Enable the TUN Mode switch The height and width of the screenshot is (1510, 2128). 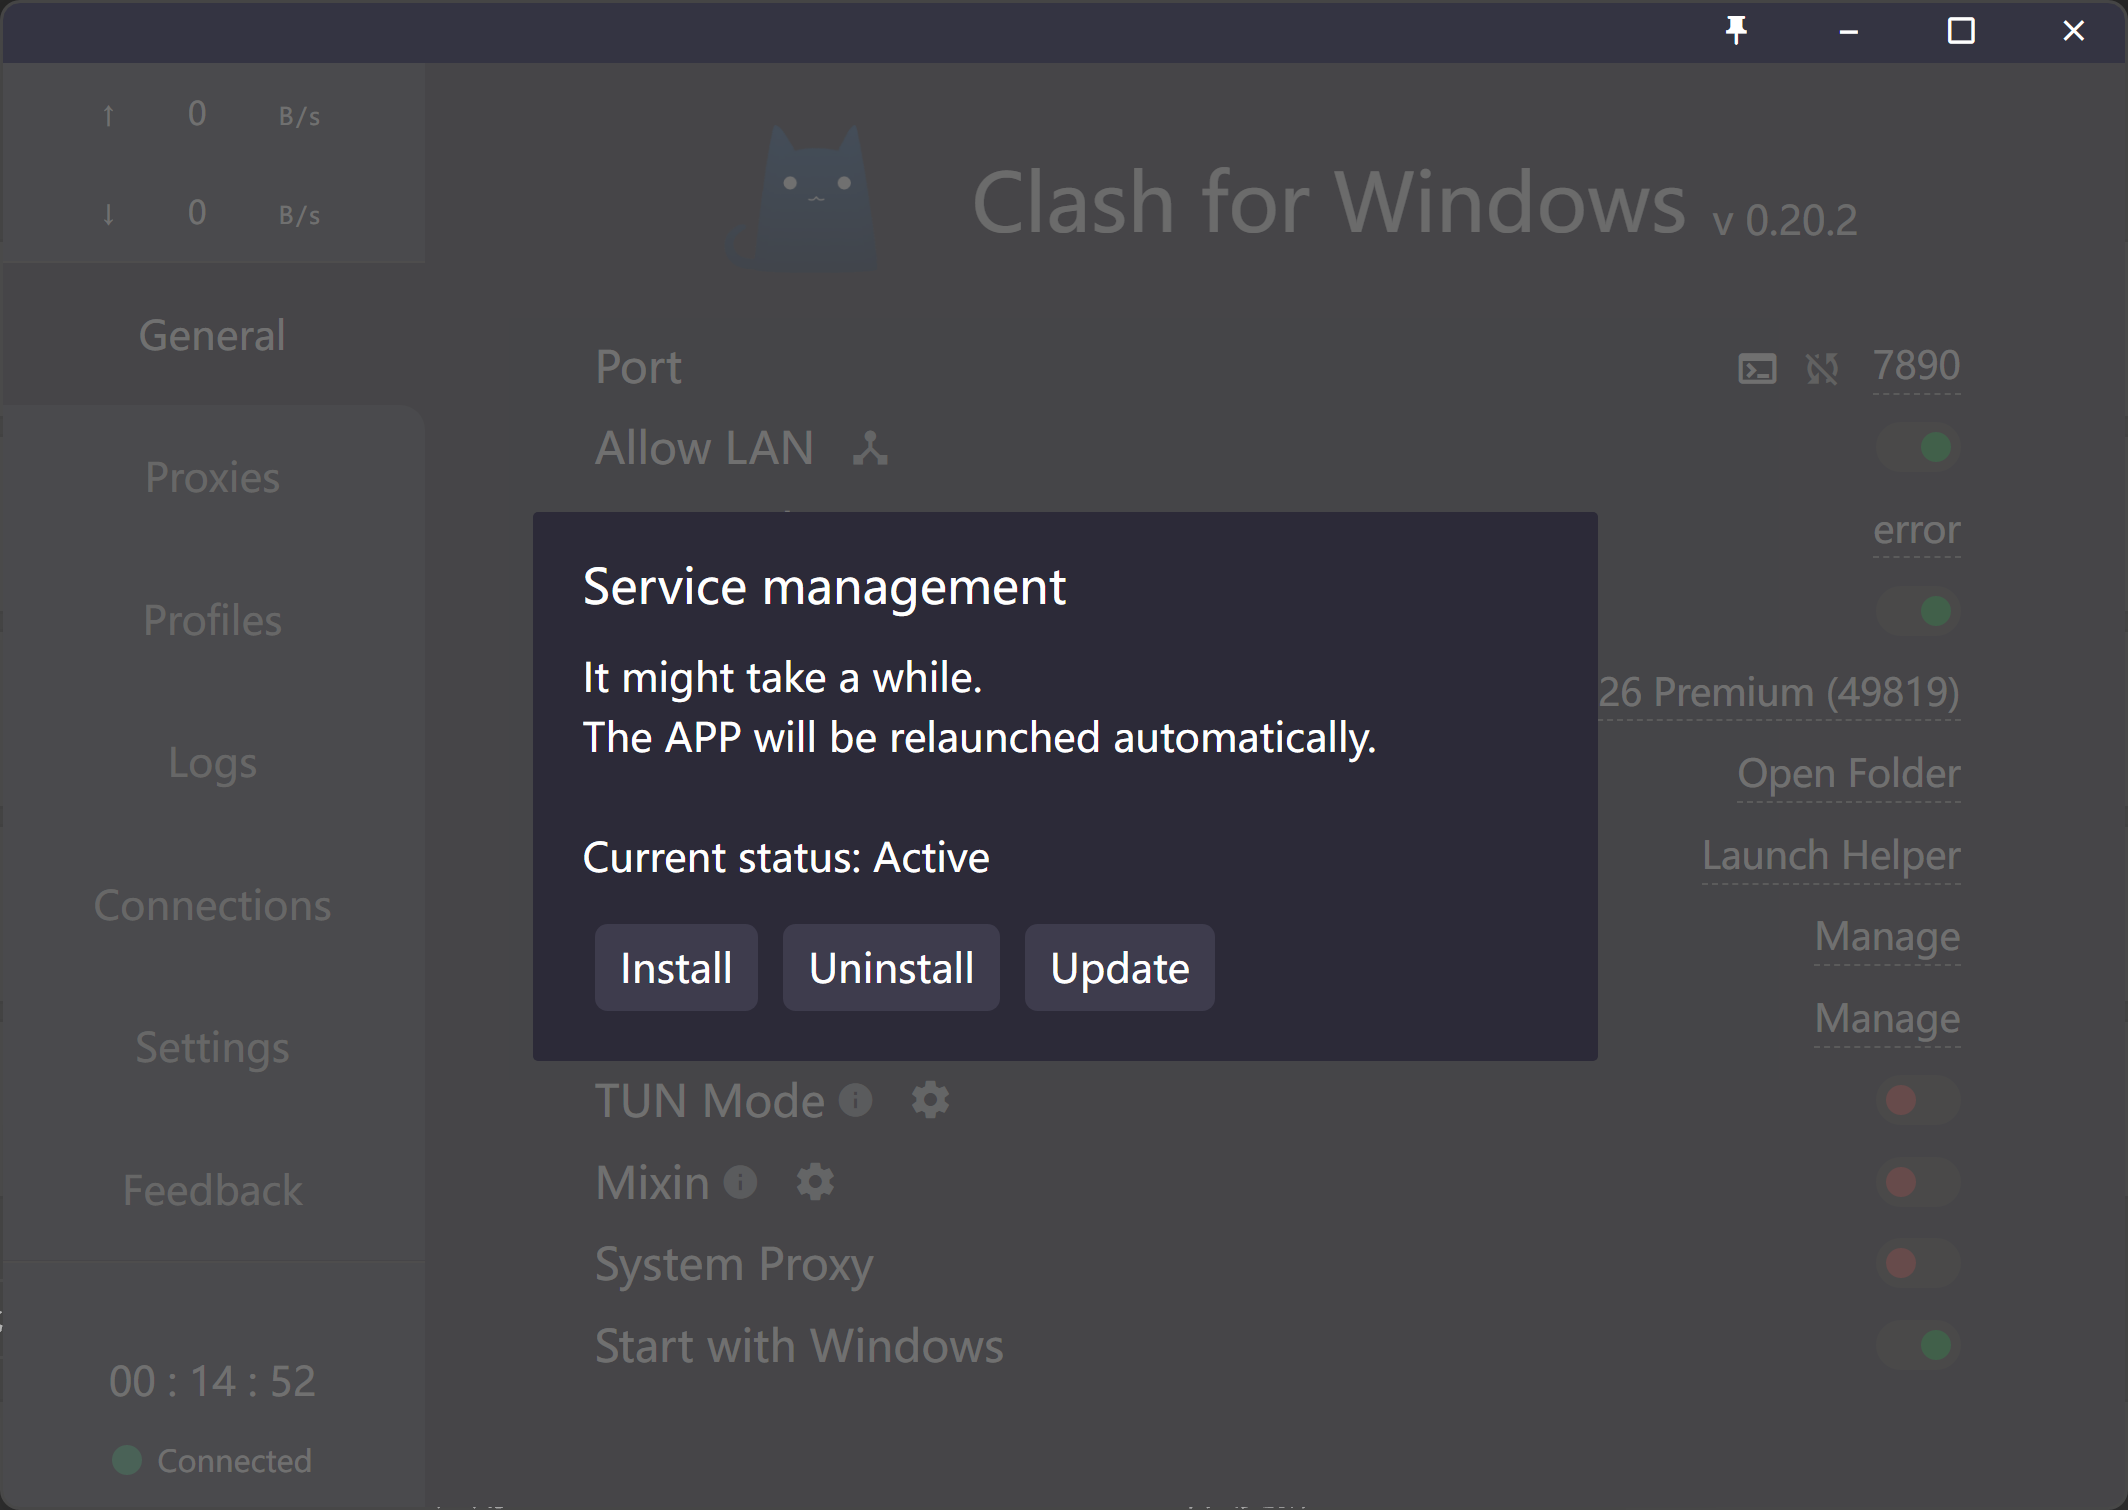pyautogui.click(x=1918, y=1100)
